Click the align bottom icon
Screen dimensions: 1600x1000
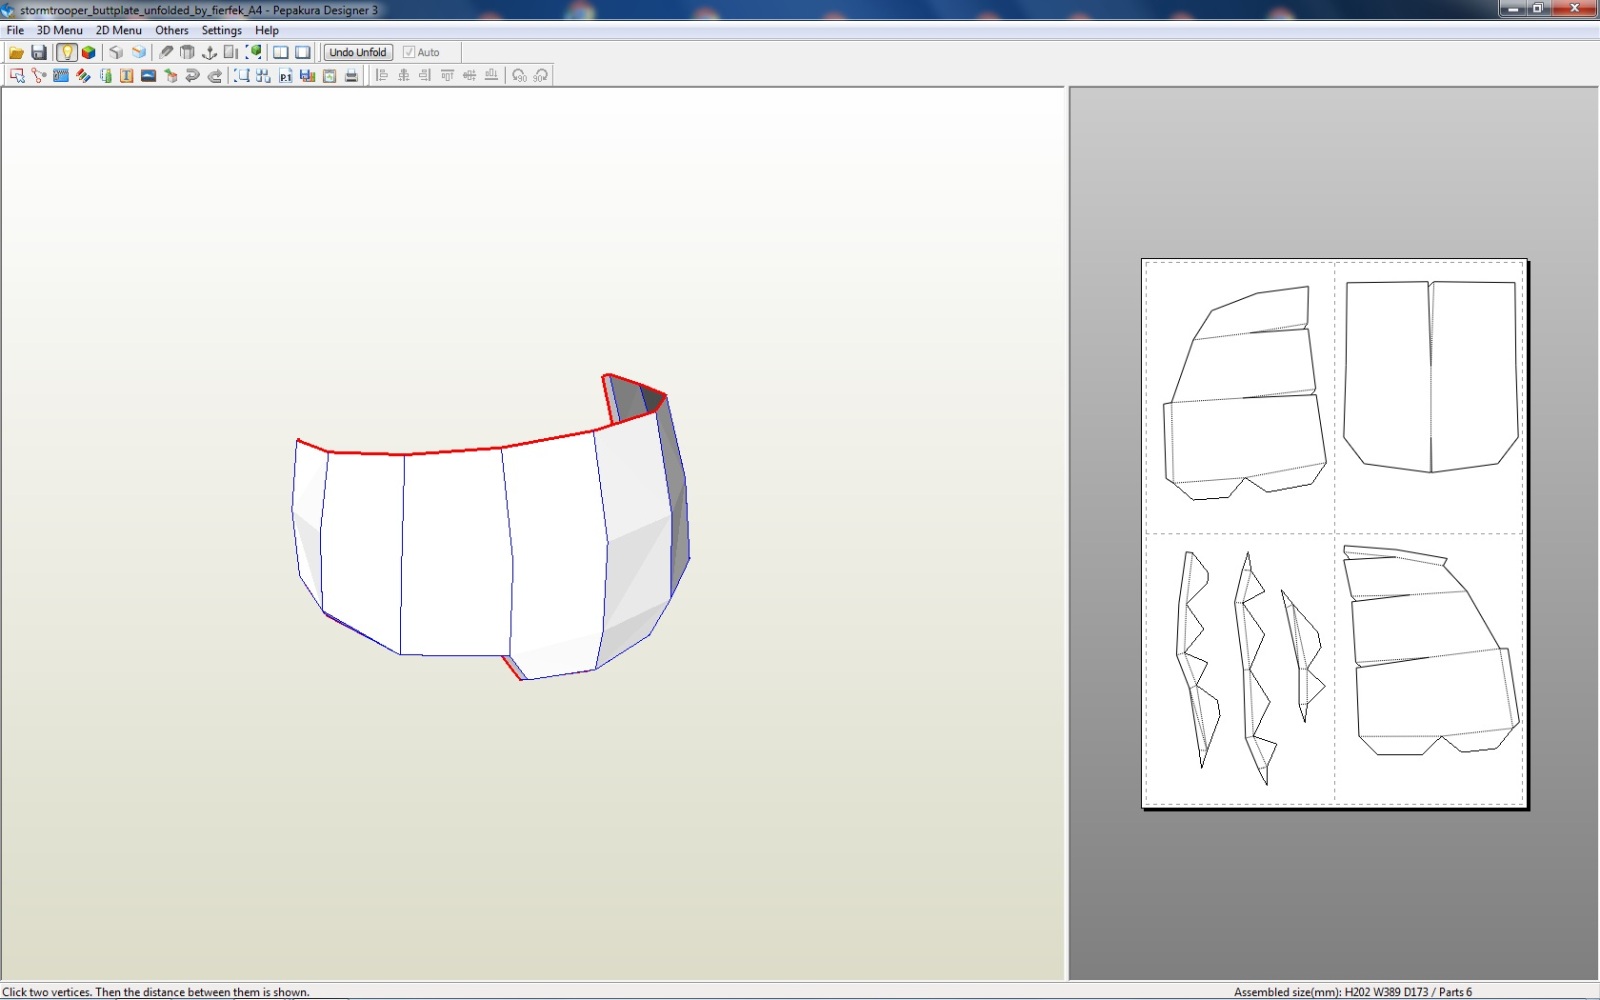(x=492, y=75)
